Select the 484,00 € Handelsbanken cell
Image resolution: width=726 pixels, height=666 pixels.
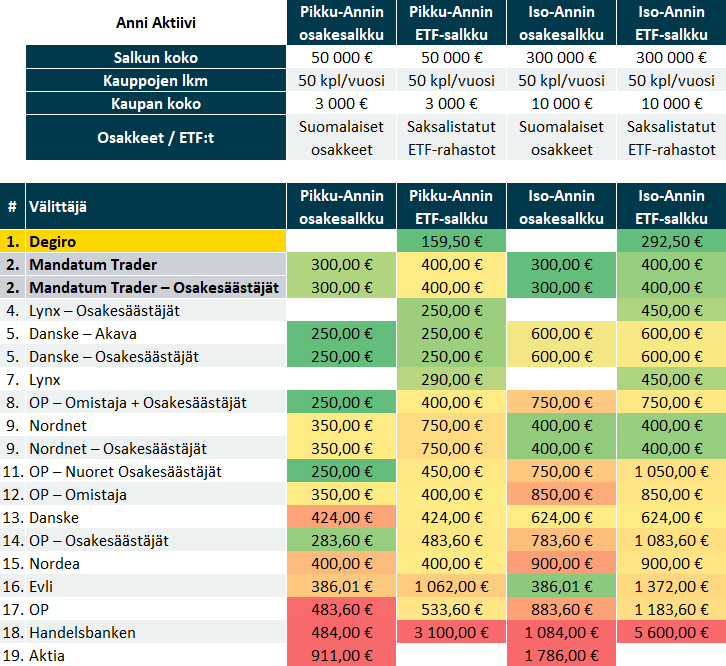coord(341,633)
